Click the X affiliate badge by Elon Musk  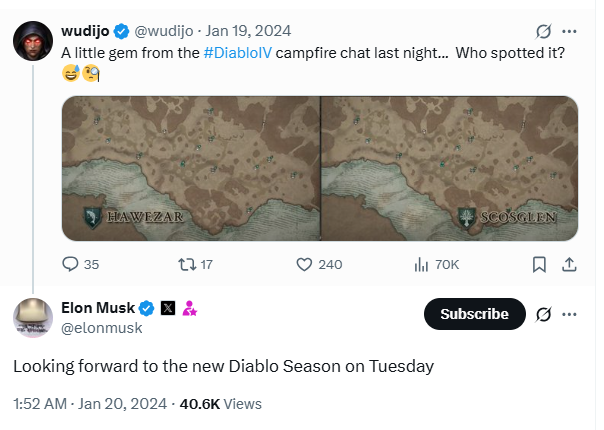point(168,308)
